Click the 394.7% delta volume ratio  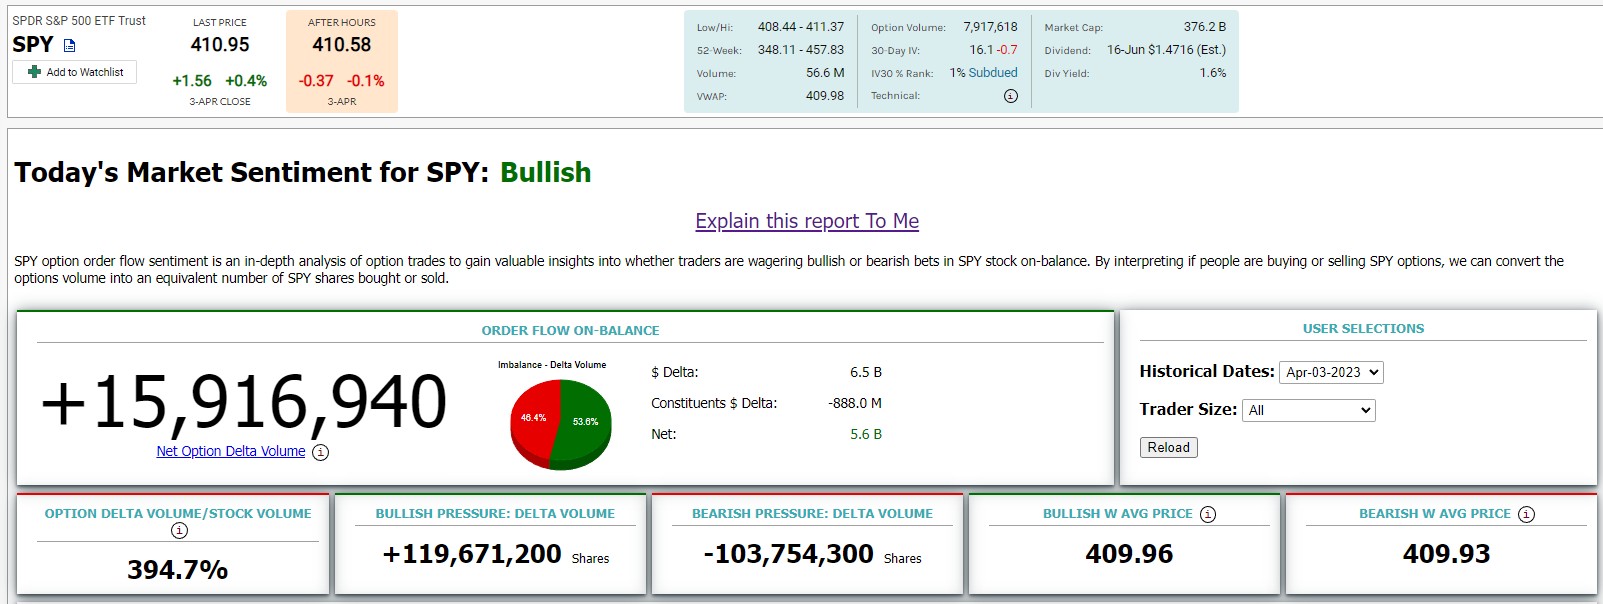[x=178, y=570]
